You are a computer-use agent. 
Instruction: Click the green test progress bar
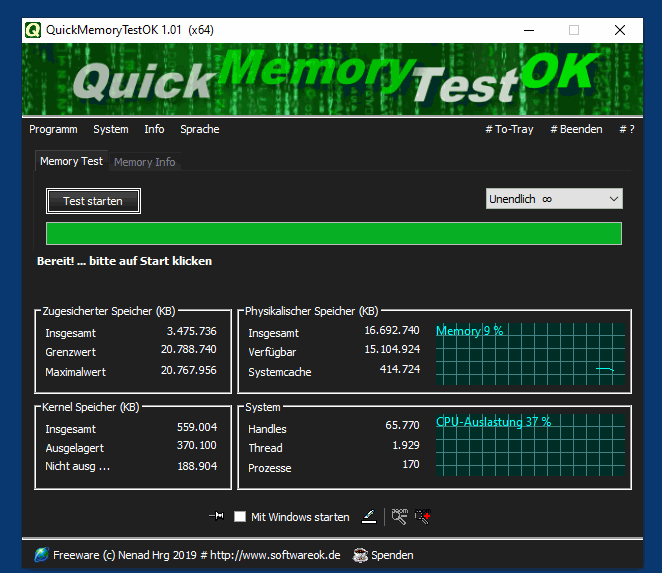tap(334, 234)
